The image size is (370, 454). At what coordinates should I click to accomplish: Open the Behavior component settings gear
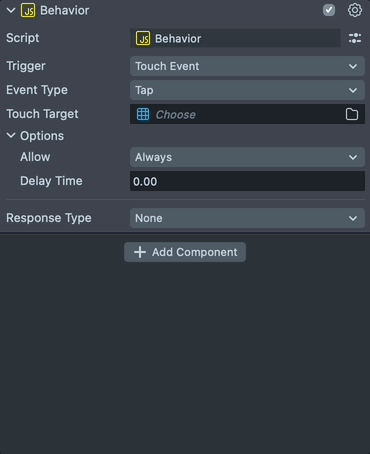coord(355,10)
